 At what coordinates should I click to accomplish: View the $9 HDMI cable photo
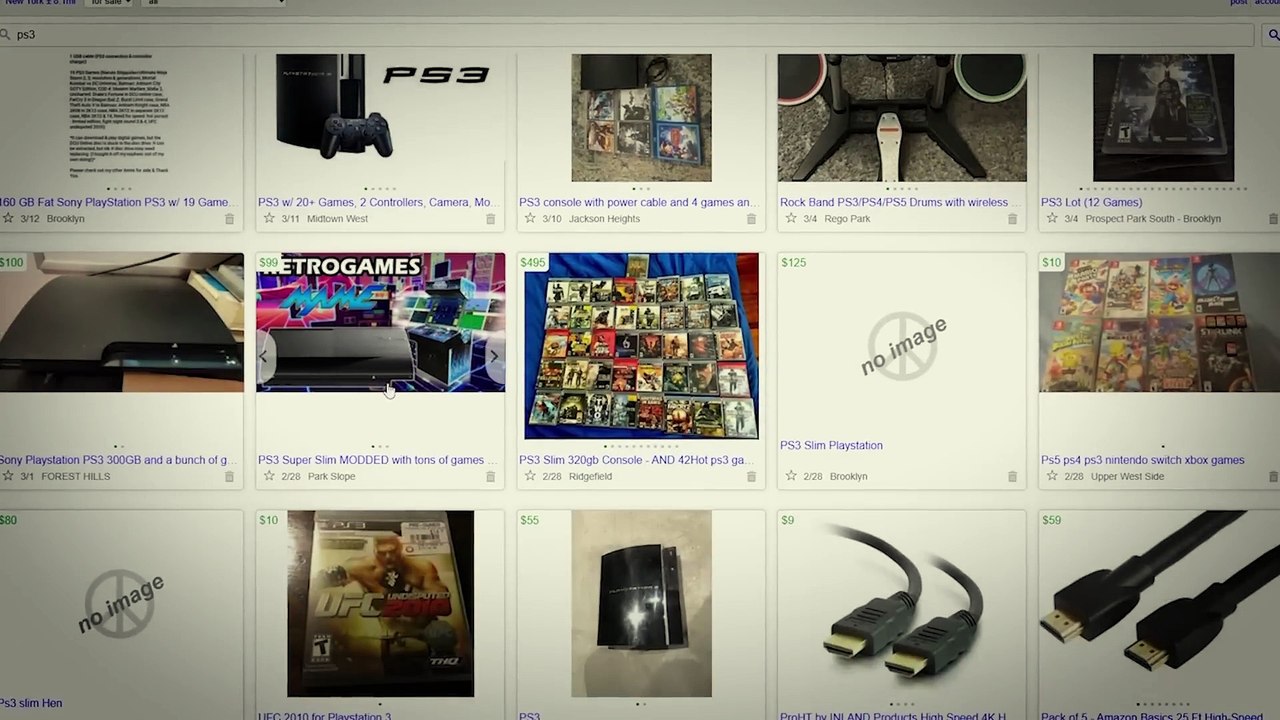click(x=902, y=604)
